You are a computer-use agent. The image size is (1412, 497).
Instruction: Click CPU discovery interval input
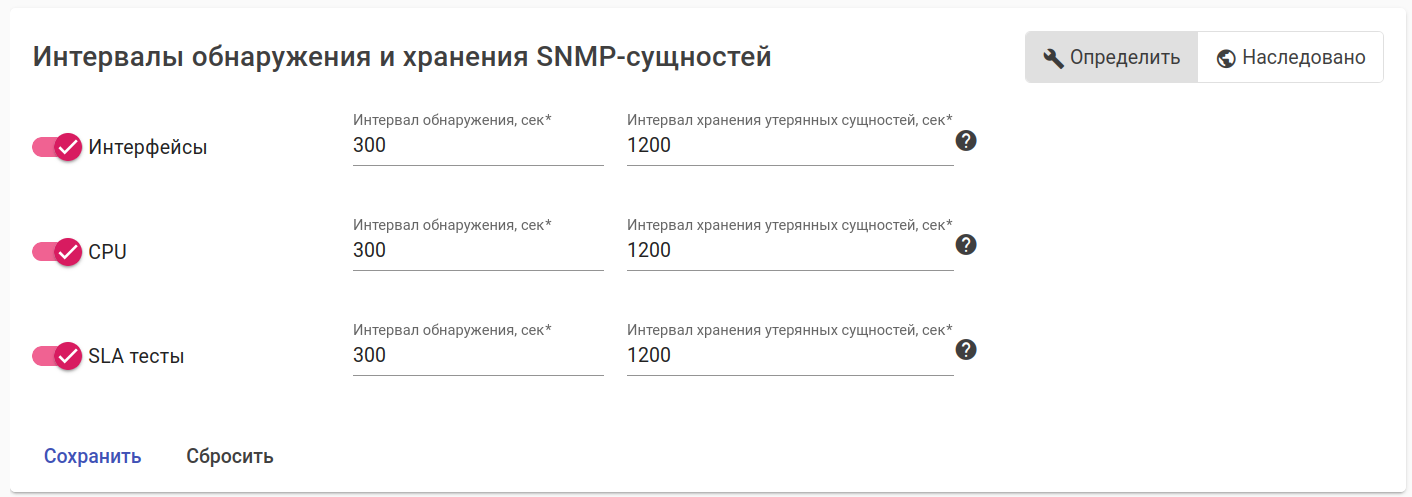coord(478,251)
